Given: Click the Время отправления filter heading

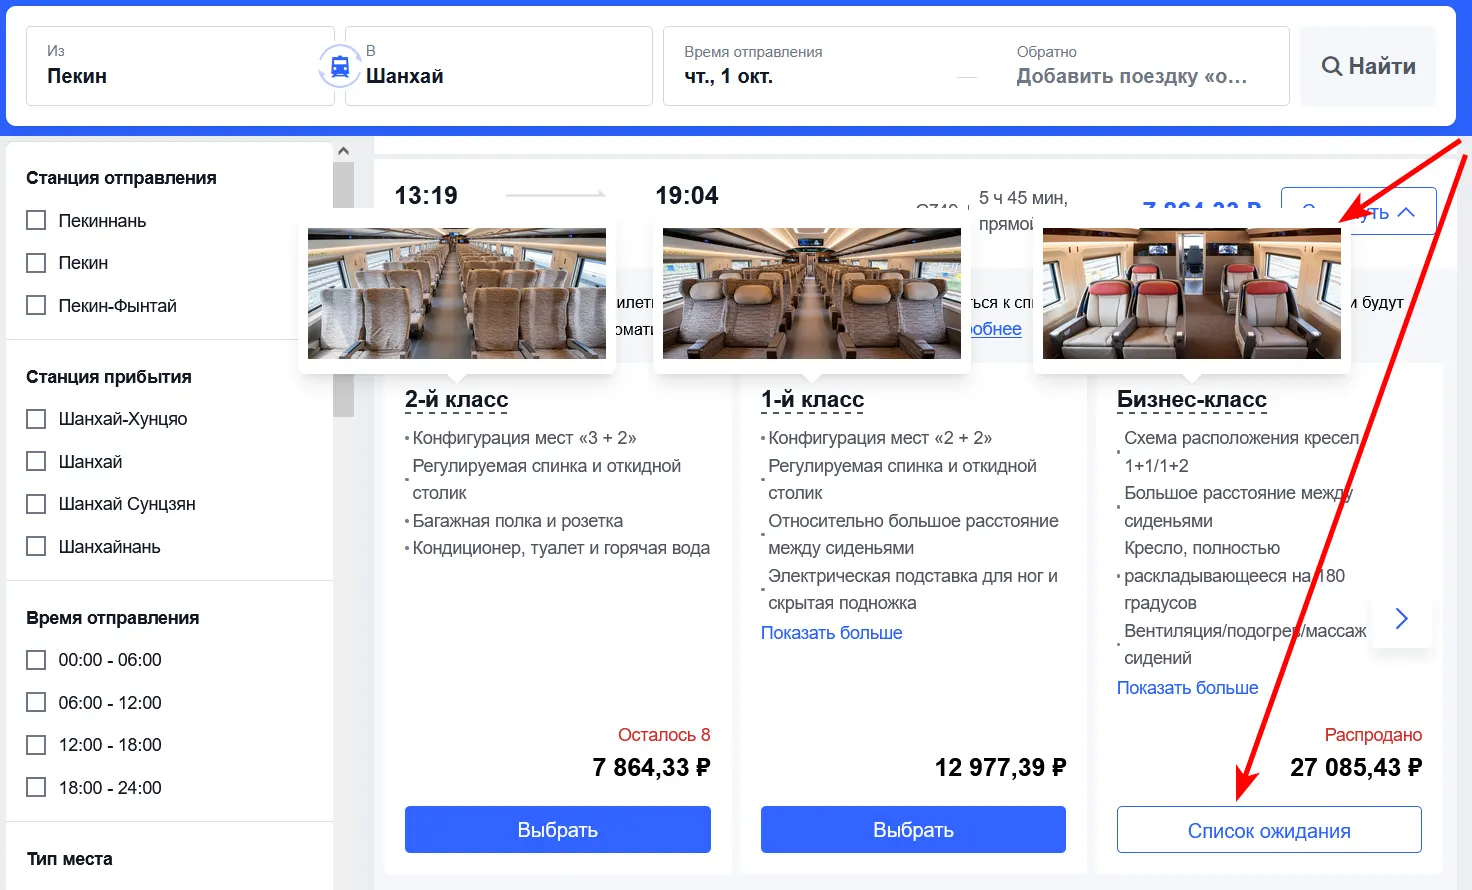Looking at the screenshot, I should 113,618.
